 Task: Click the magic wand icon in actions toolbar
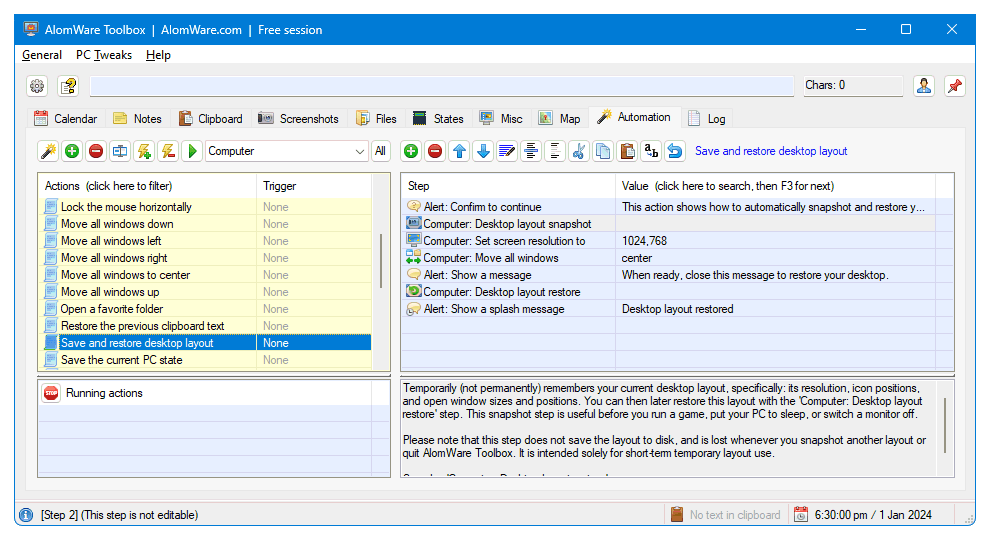[48, 151]
